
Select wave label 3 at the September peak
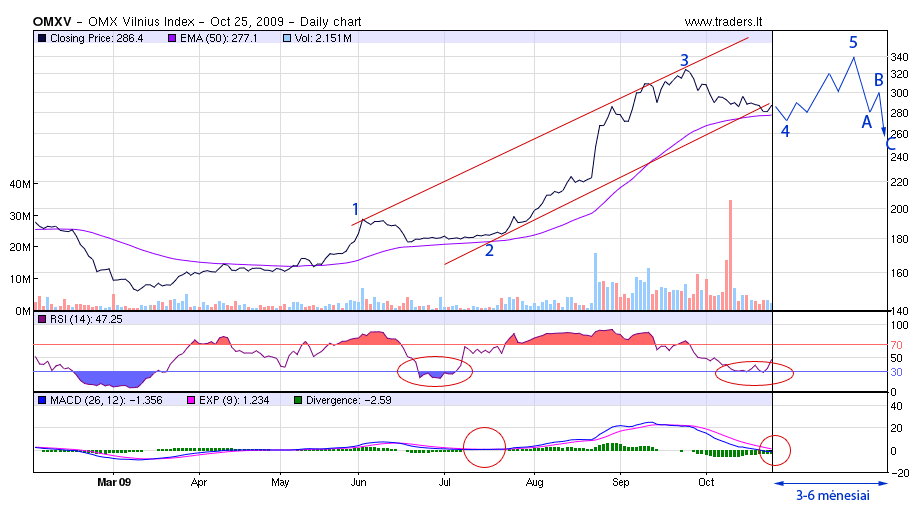coord(684,60)
